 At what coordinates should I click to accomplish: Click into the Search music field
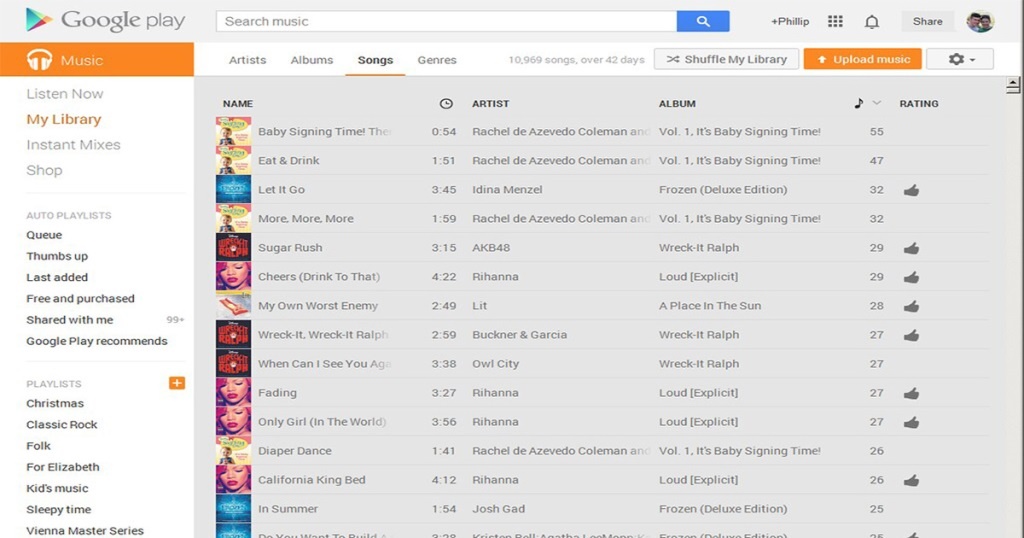click(x=446, y=21)
